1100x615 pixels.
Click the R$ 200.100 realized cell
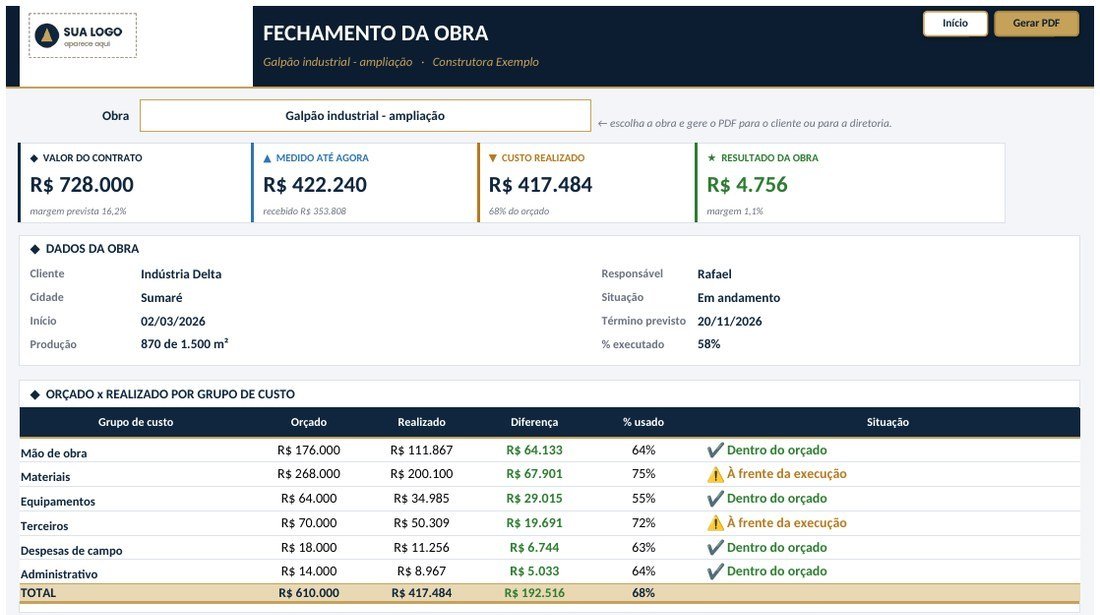(x=422, y=474)
